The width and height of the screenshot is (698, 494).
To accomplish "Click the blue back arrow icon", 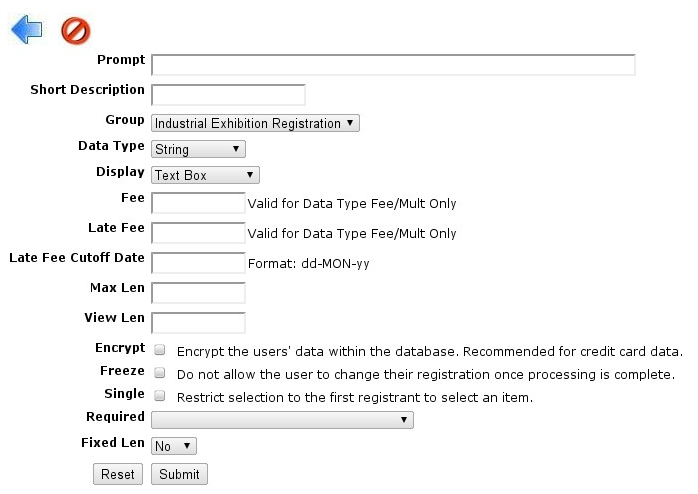I will (27, 29).
